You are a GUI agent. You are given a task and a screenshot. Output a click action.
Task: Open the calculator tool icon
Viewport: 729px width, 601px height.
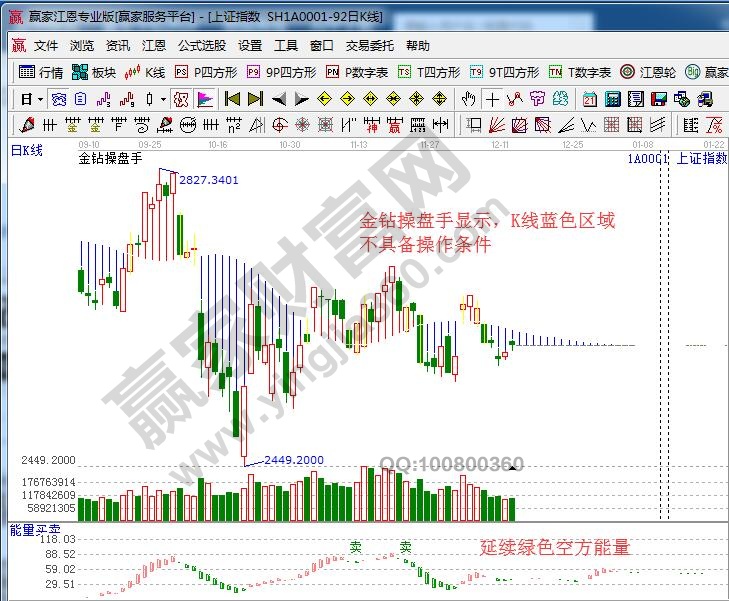(611, 99)
